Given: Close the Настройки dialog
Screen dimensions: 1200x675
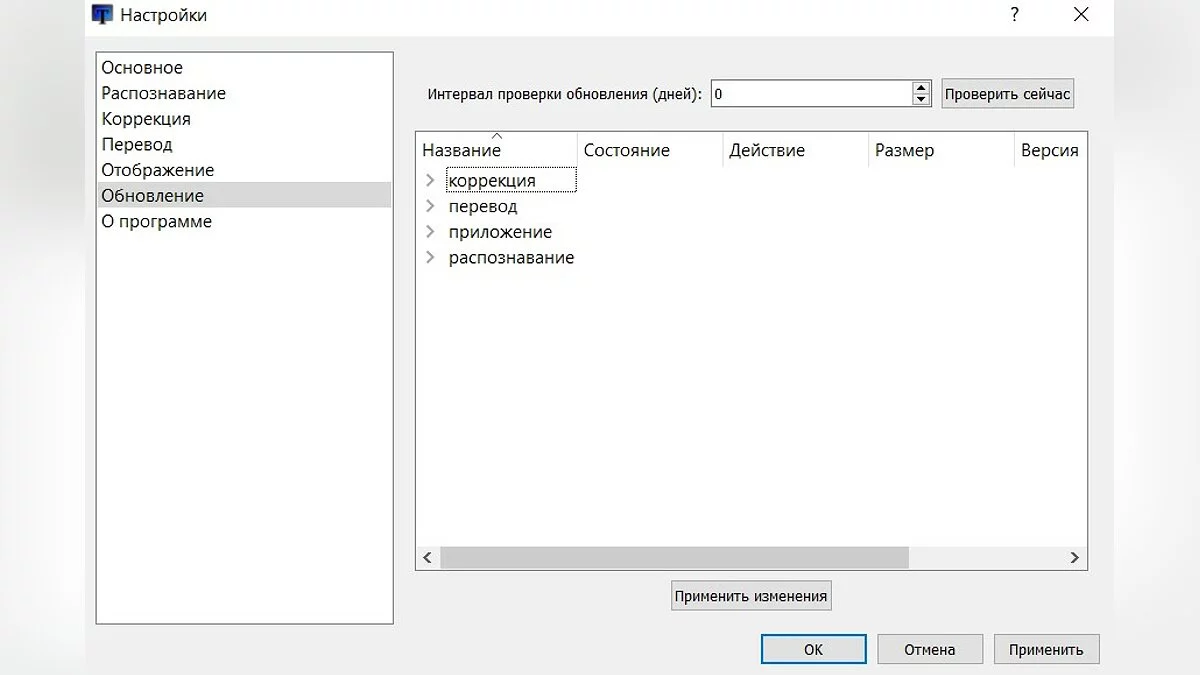Looking at the screenshot, I should coord(1080,15).
